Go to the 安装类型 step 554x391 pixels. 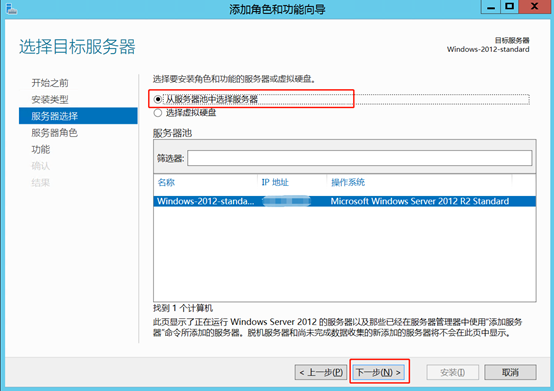(50, 100)
